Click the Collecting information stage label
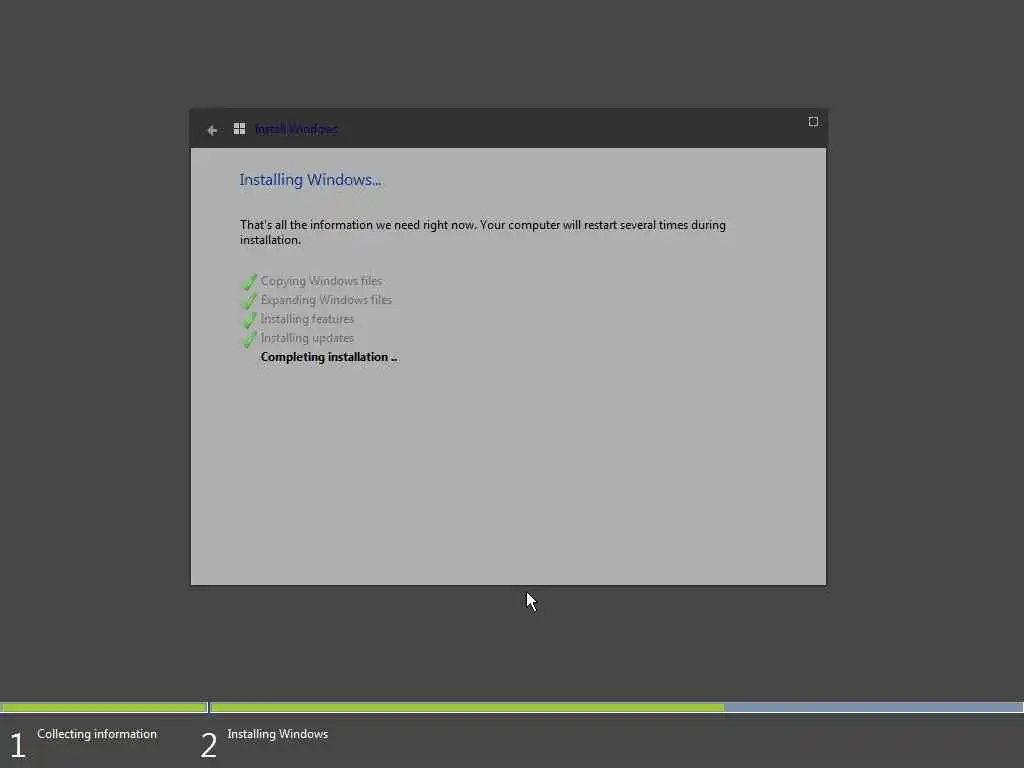This screenshot has width=1024, height=768. [97, 734]
